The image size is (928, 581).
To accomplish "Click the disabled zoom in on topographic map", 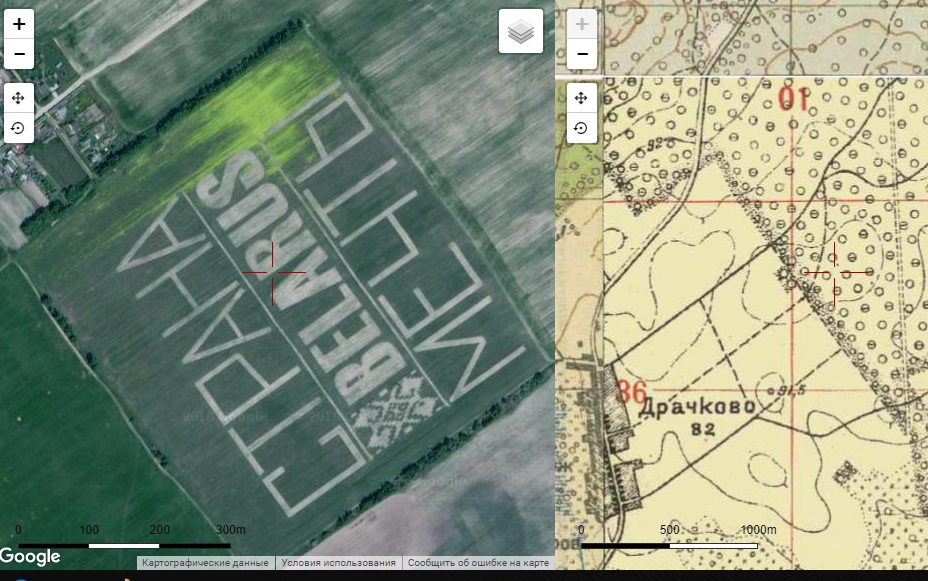I will point(582,24).
